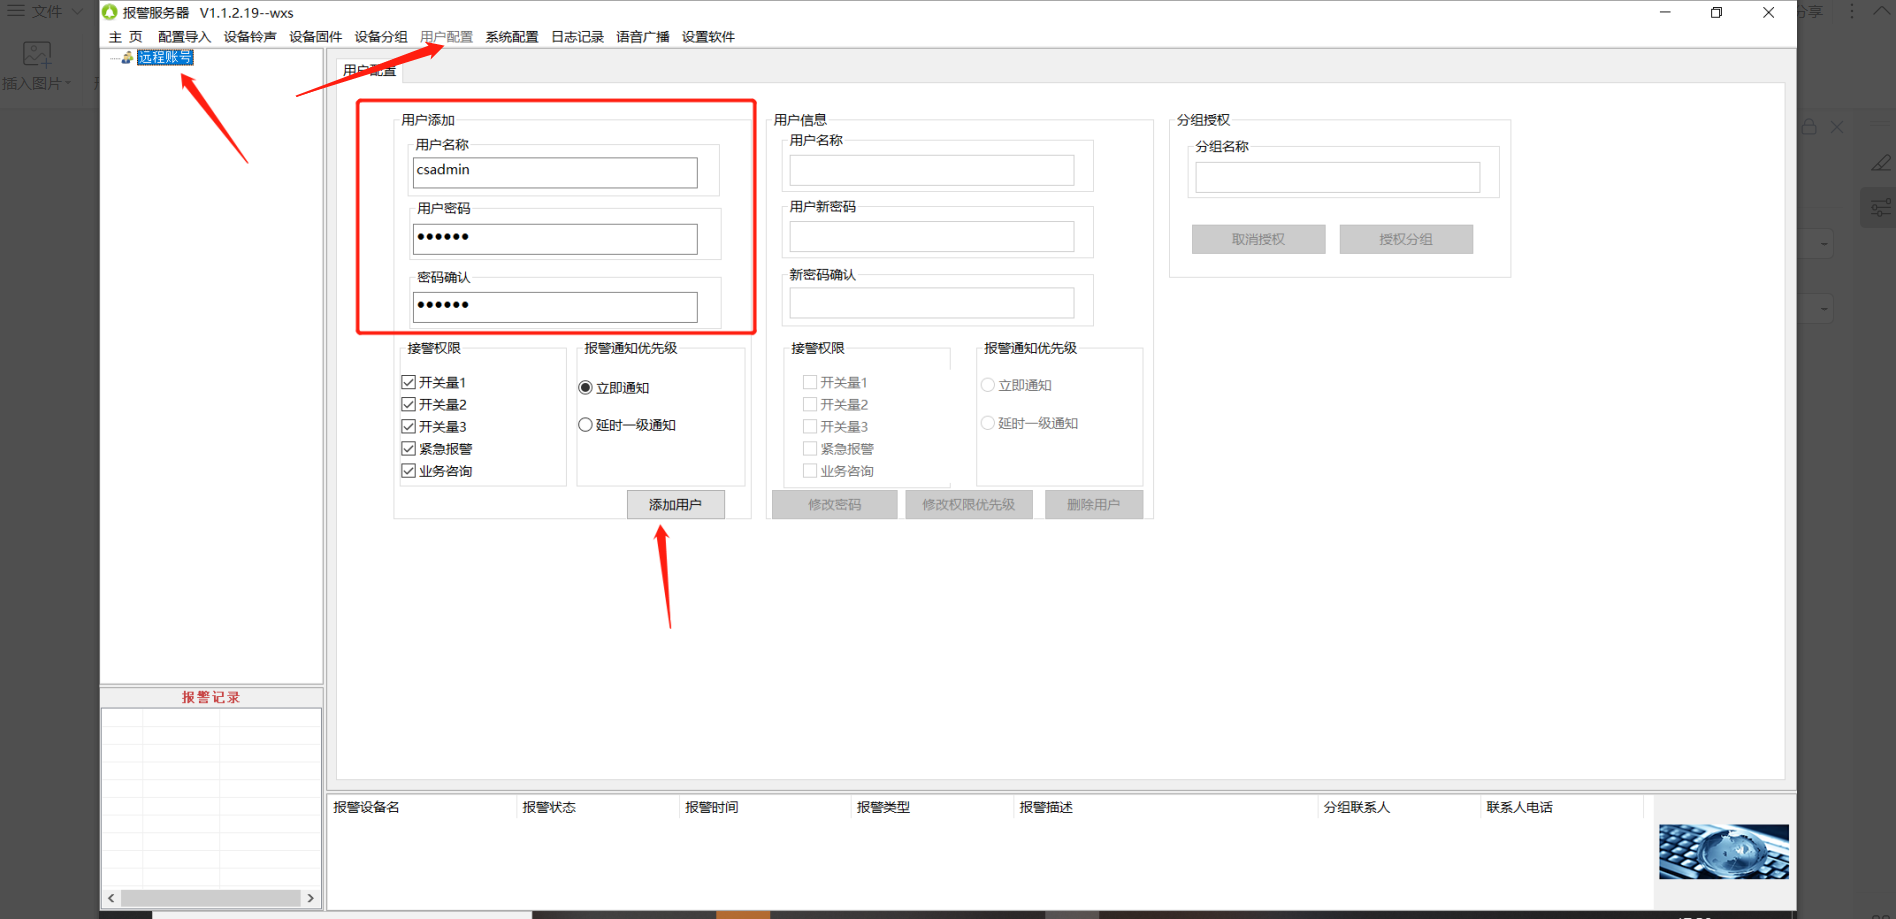Uncheck the 开关量1 checkbox under user add
The height and width of the screenshot is (919, 1896).
pos(408,382)
